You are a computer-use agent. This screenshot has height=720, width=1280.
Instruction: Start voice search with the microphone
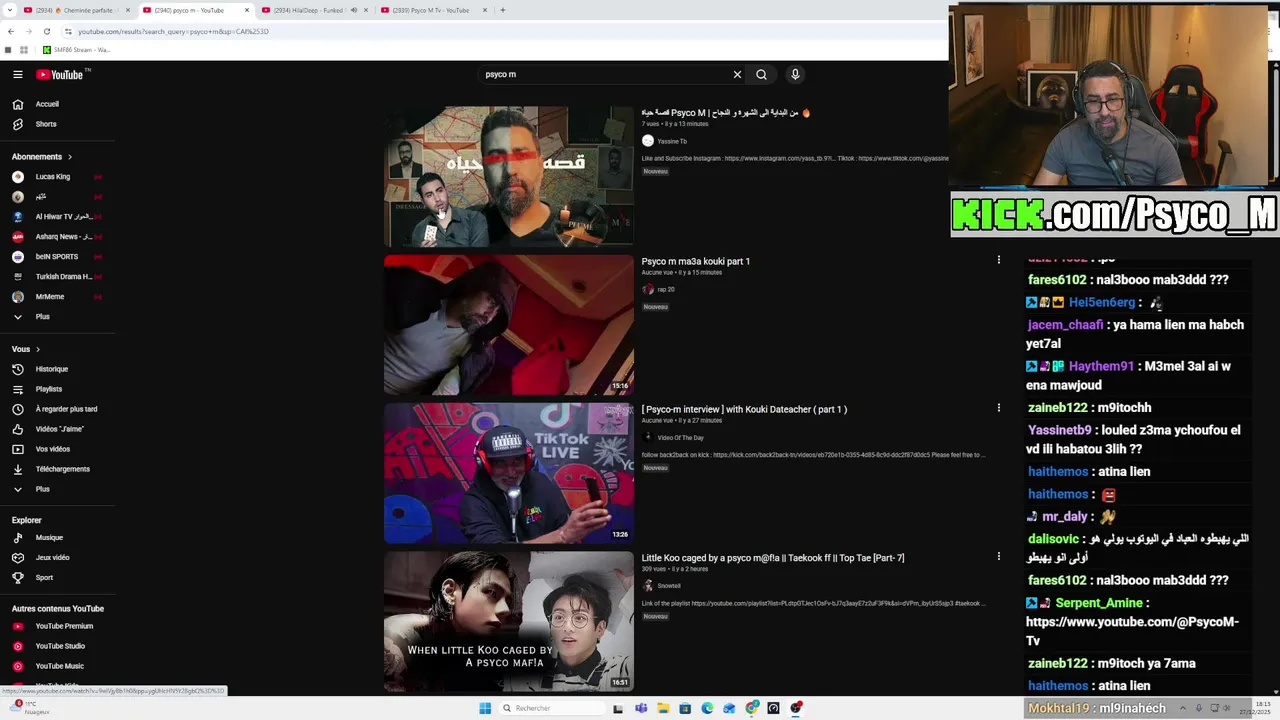click(795, 74)
